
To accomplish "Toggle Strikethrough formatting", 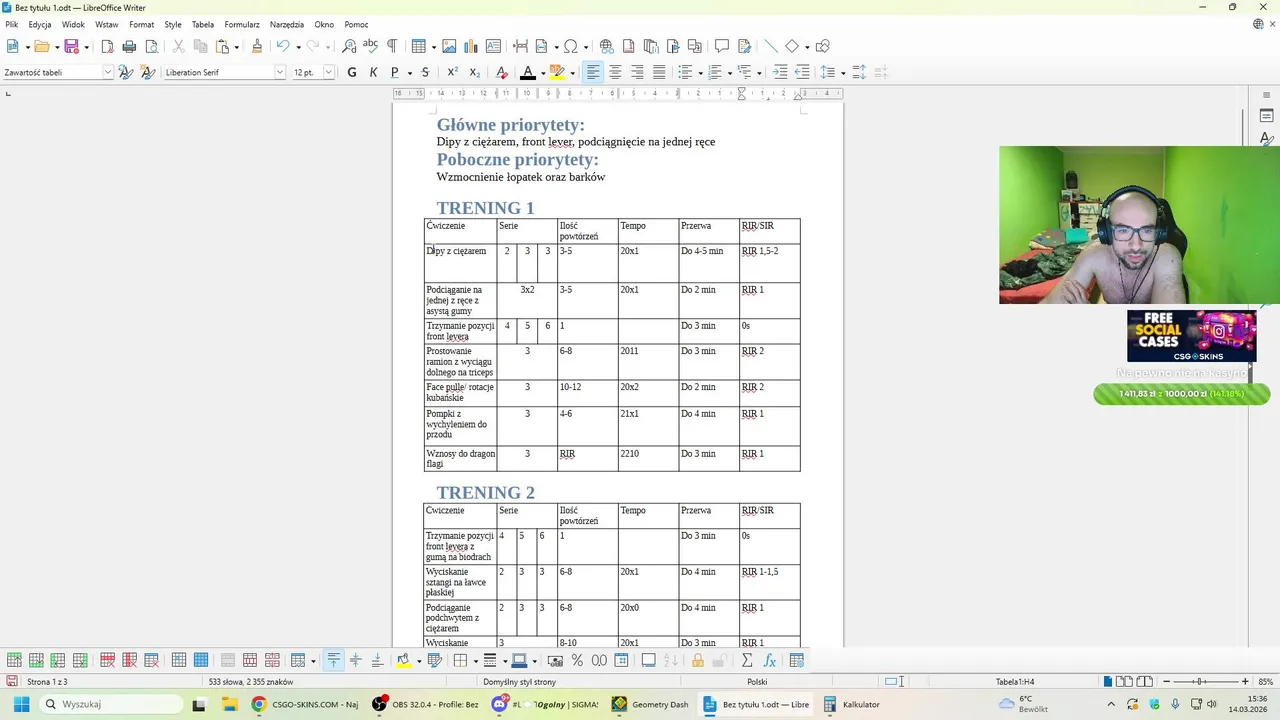I will 425,72.
